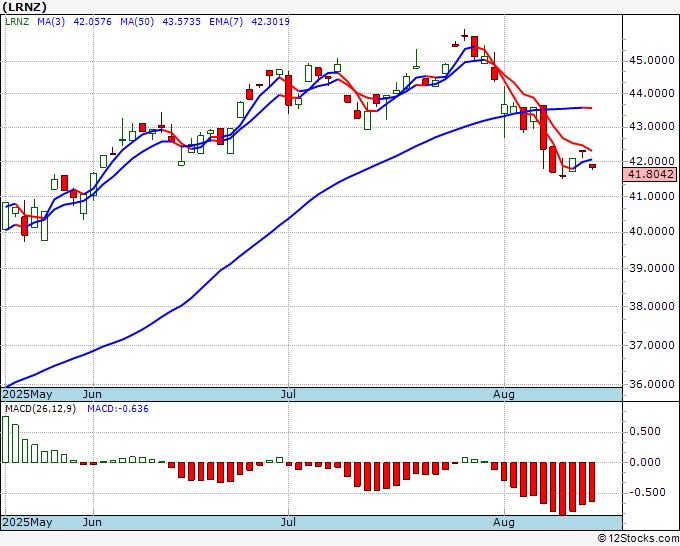Click the 0.000 MACD axis label
680x546 pixels.
pos(645,462)
